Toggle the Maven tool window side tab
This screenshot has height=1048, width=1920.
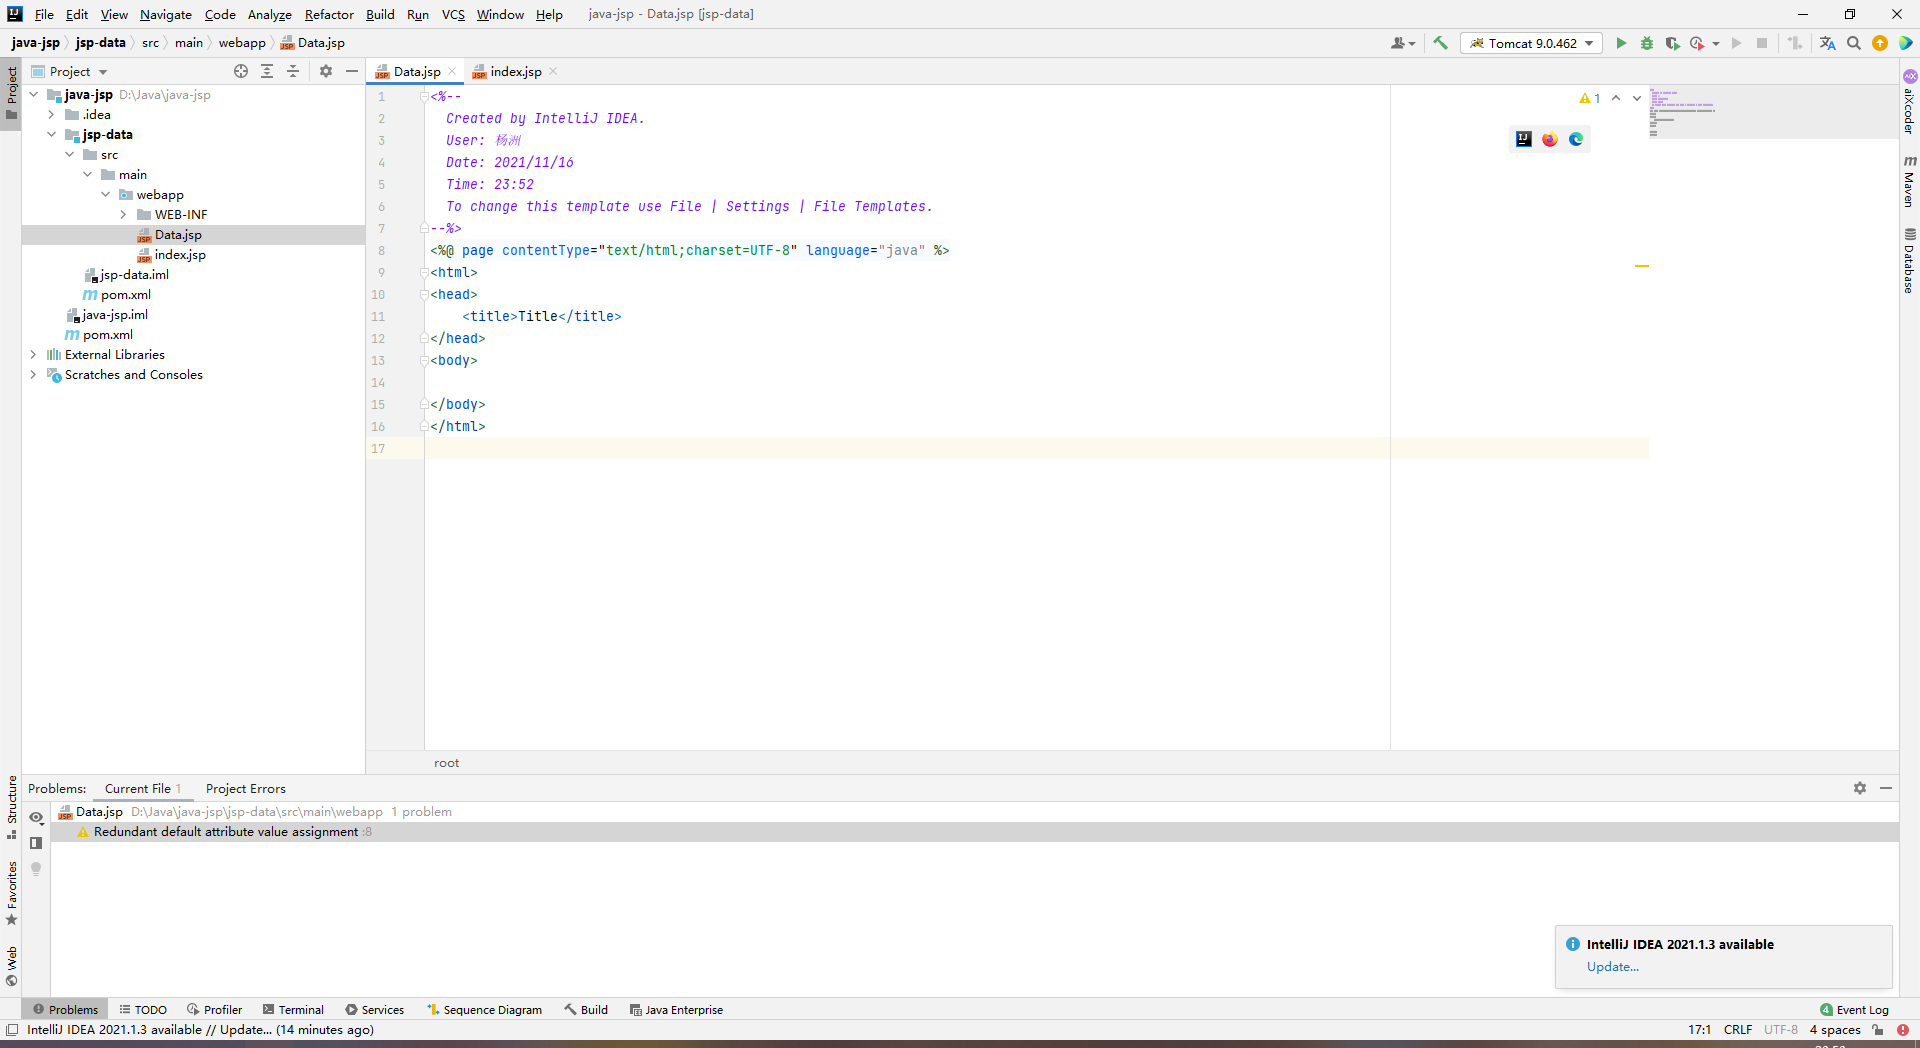click(x=1909, y=181)
